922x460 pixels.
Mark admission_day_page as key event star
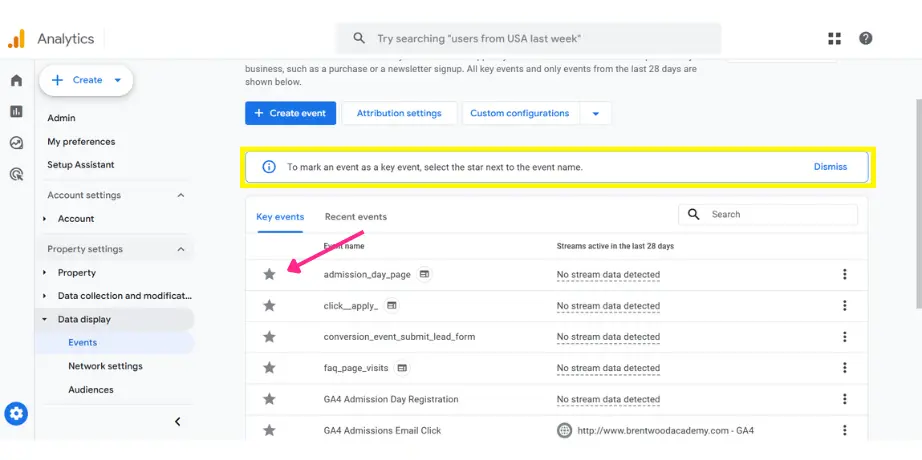click(x=269, y=274)
